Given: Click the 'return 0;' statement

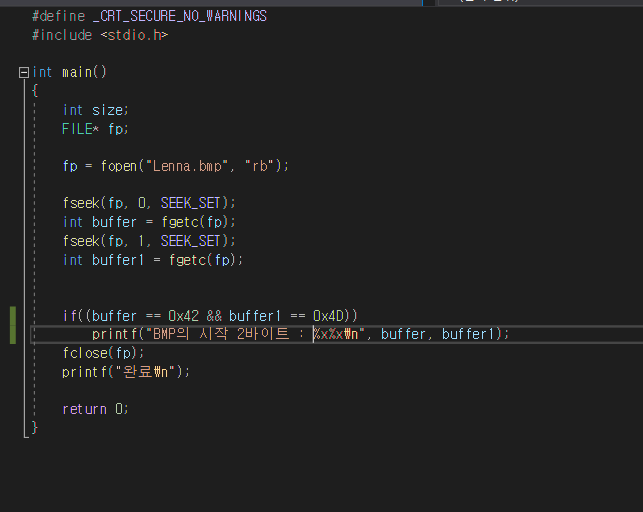Looking at the screenshot, I should click(x=96, y=409).
